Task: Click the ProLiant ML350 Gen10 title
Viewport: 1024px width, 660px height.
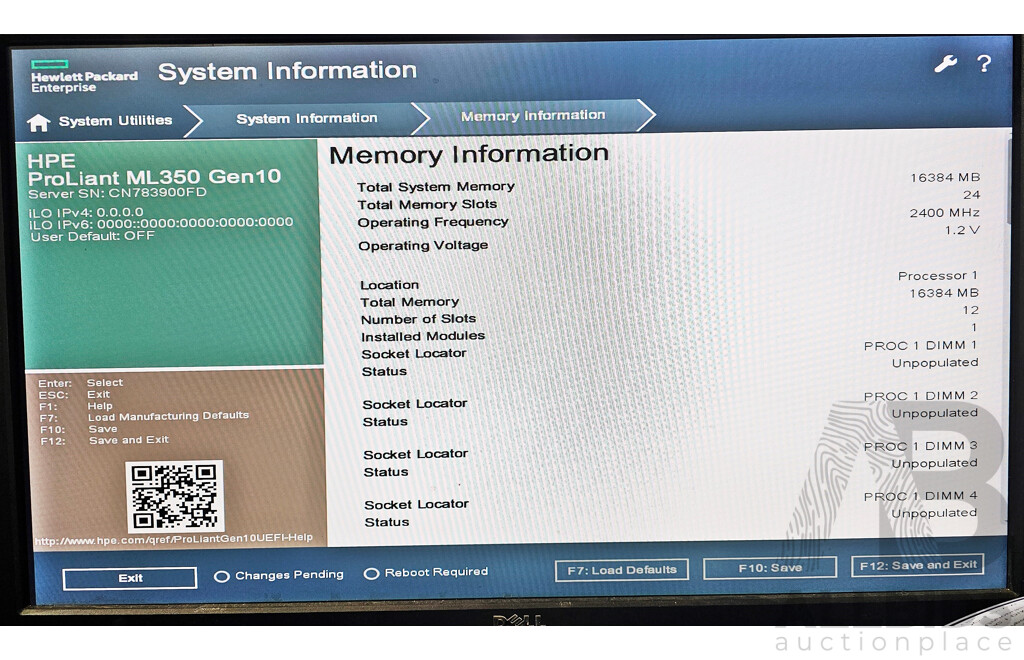Action: (x=154, y=177)
